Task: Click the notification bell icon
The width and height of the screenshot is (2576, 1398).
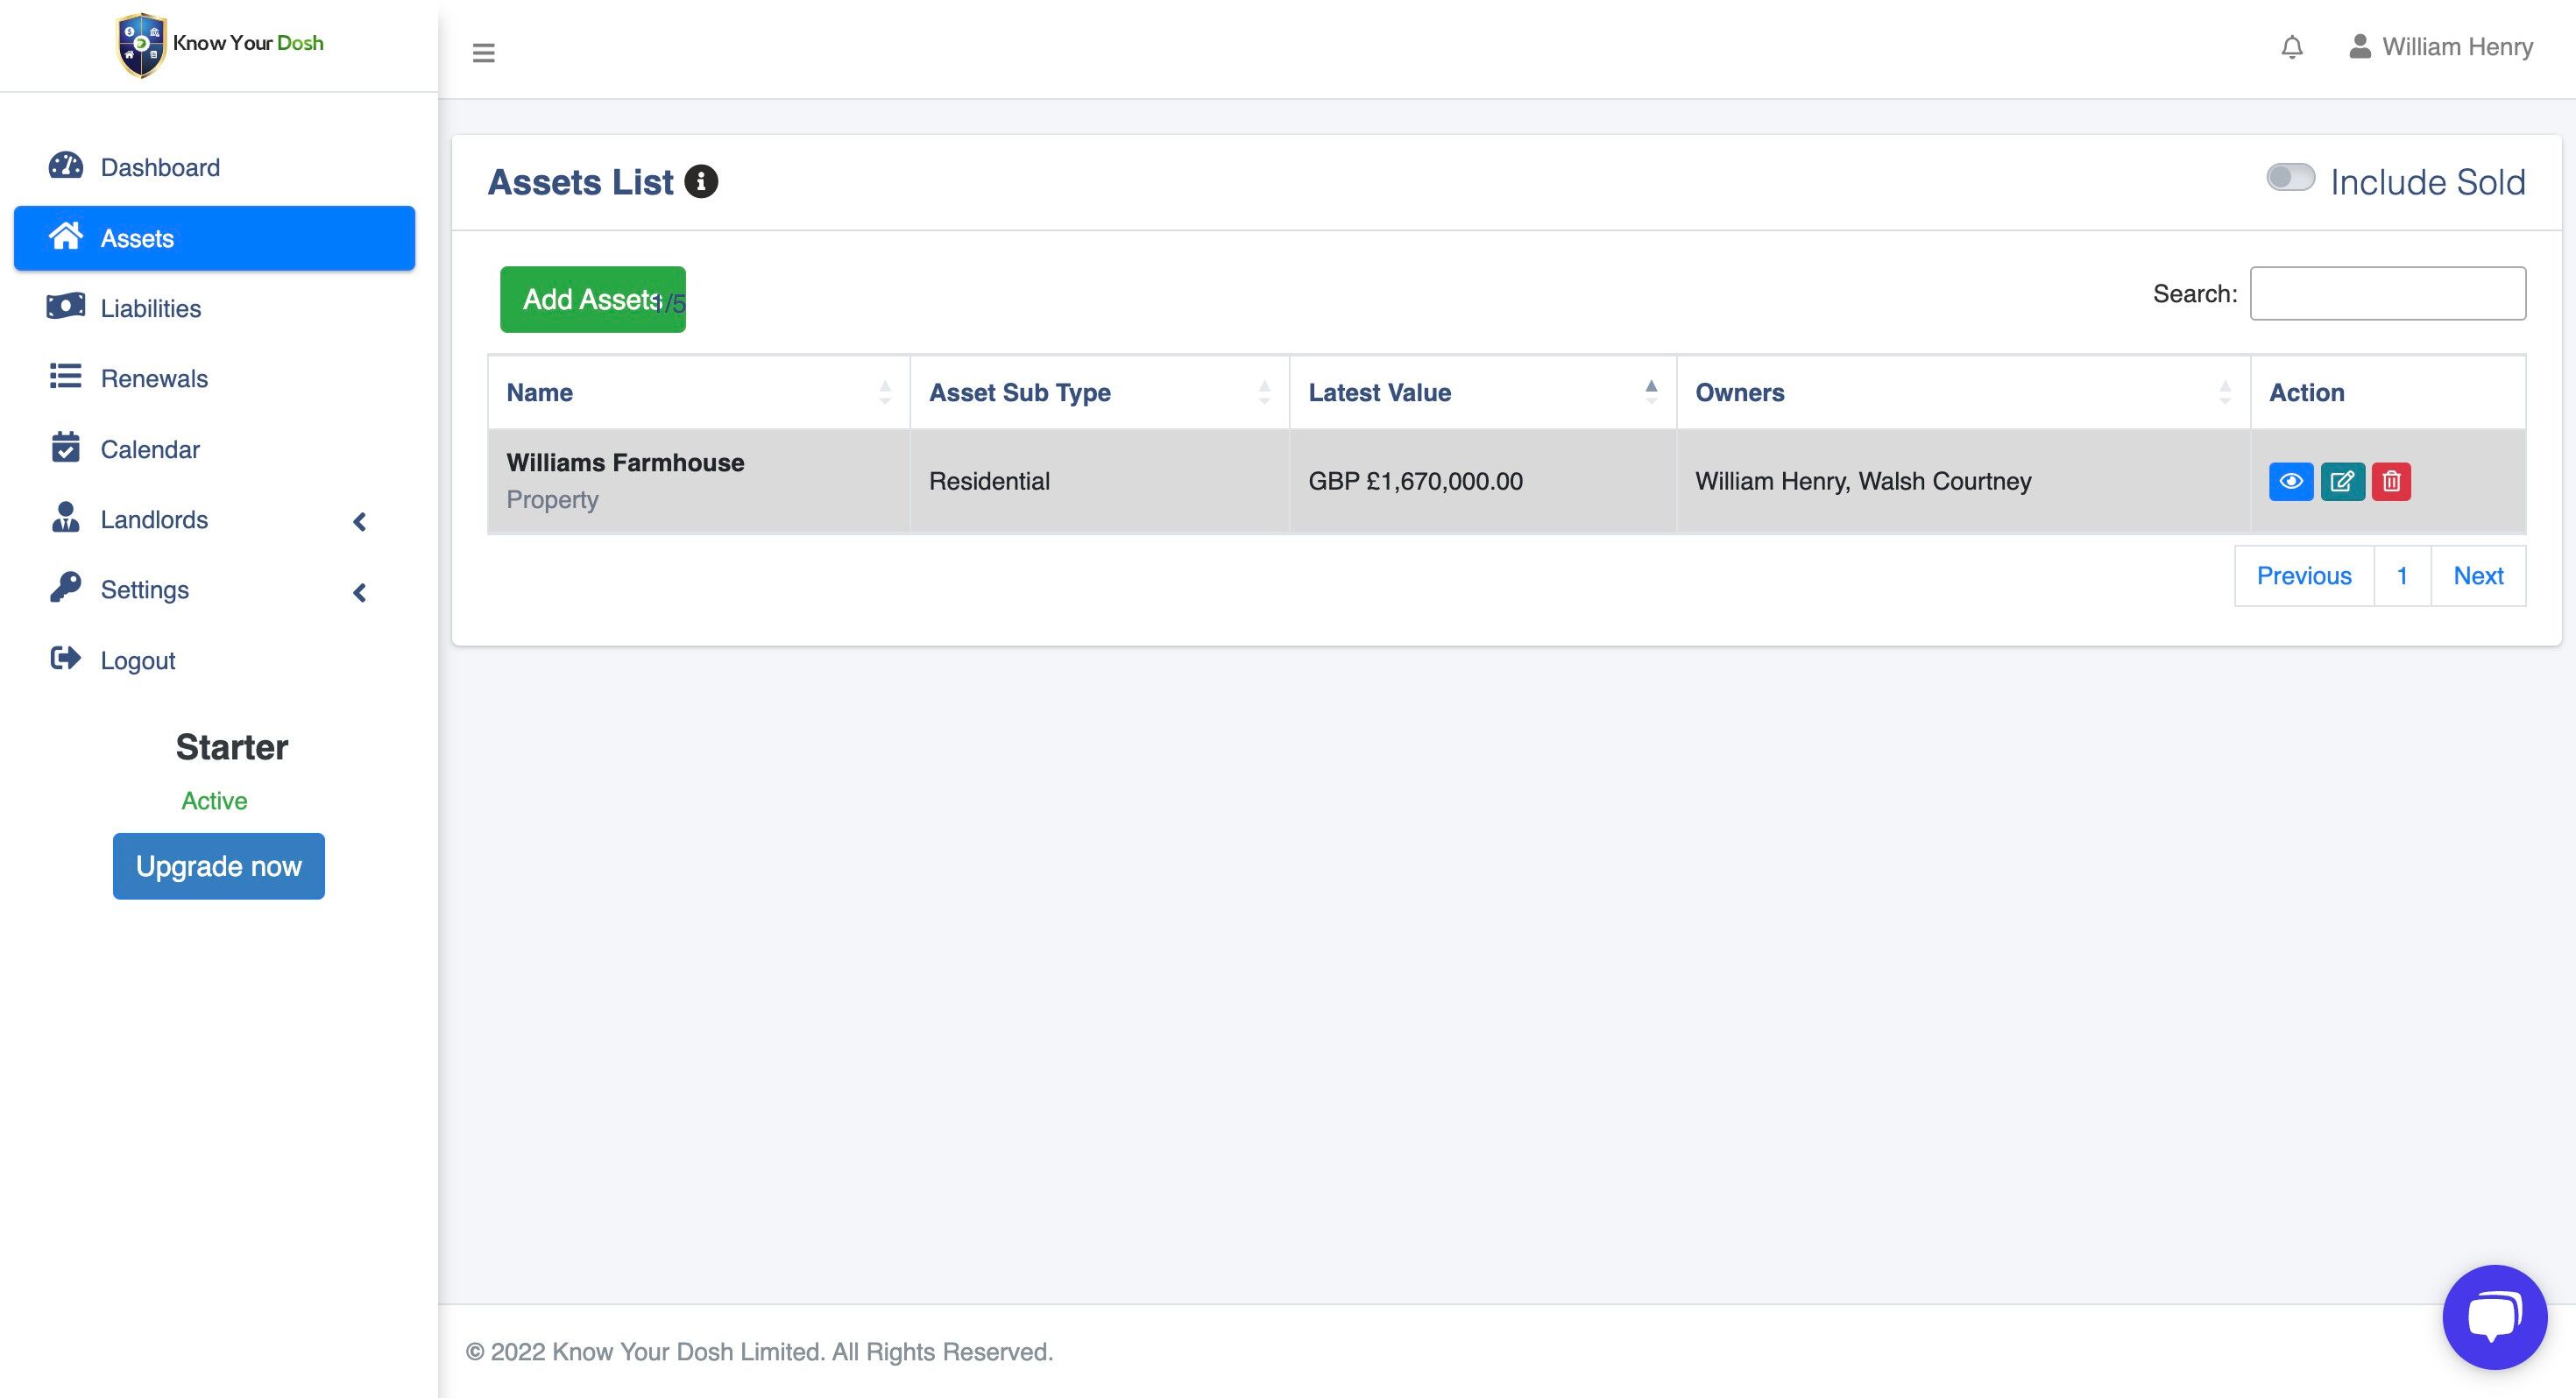Action: tap(2292, 47)
